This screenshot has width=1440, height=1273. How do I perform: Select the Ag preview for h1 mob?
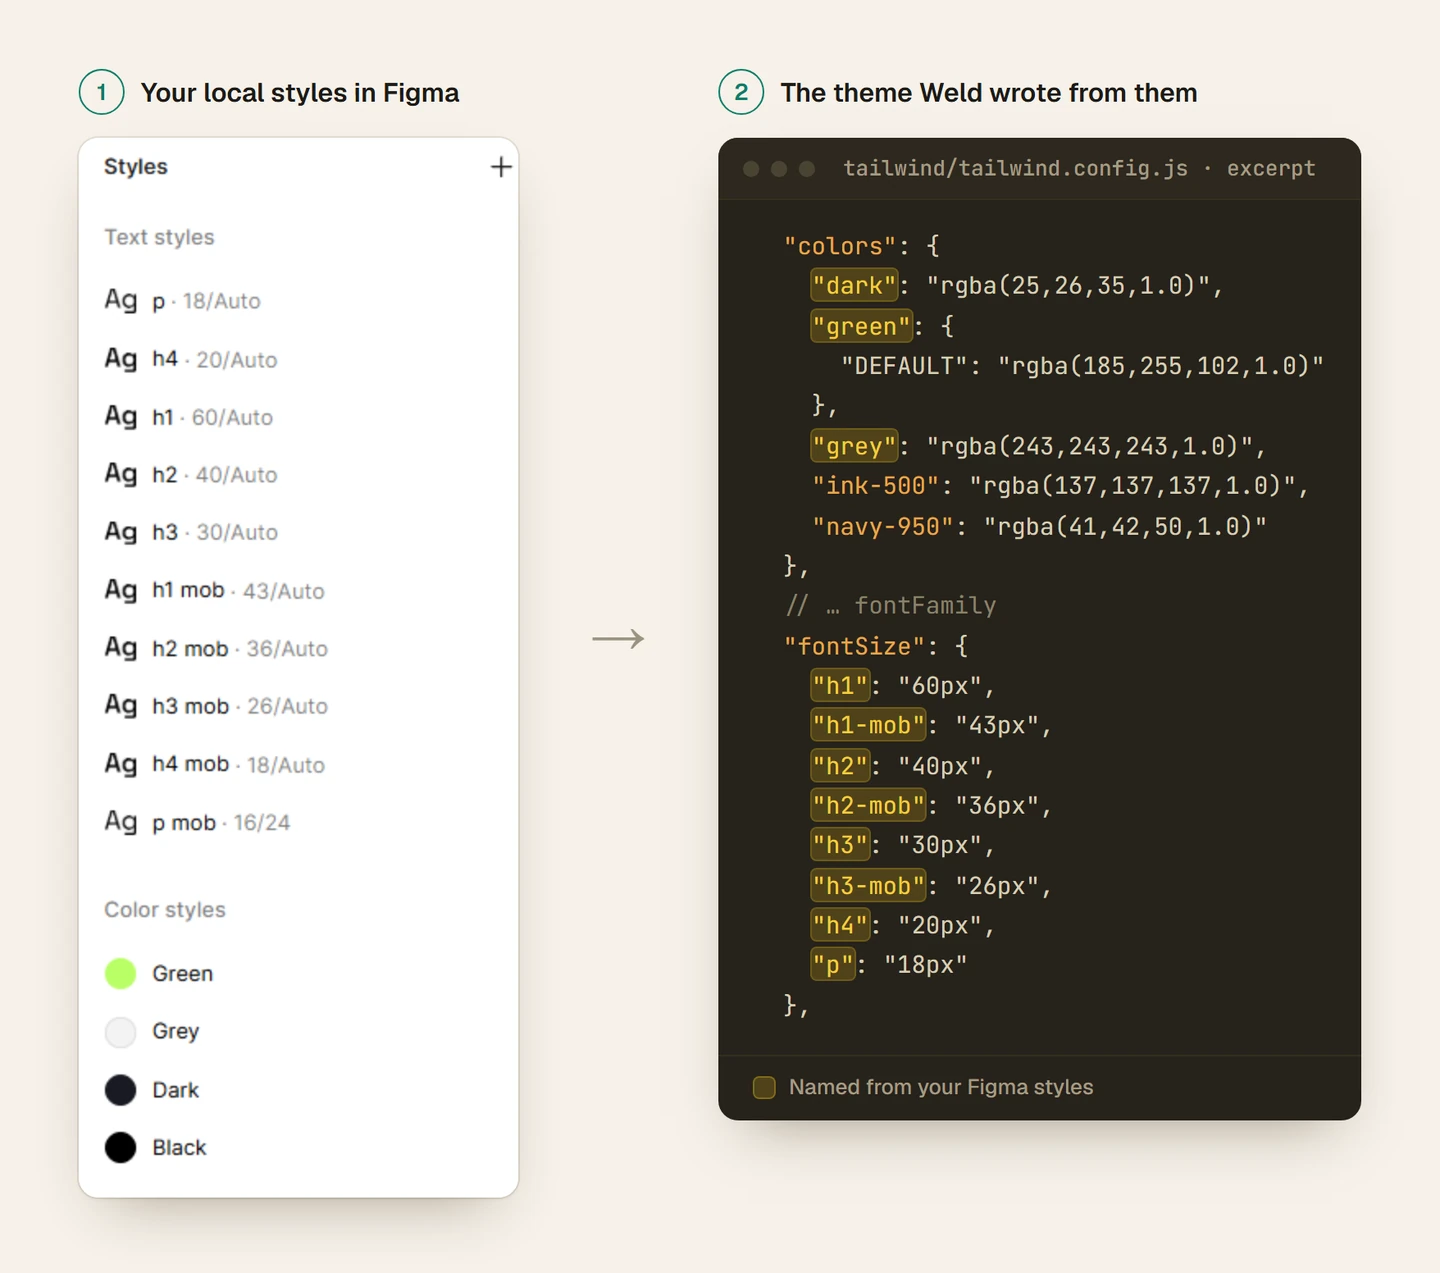(x=121, y=590)
